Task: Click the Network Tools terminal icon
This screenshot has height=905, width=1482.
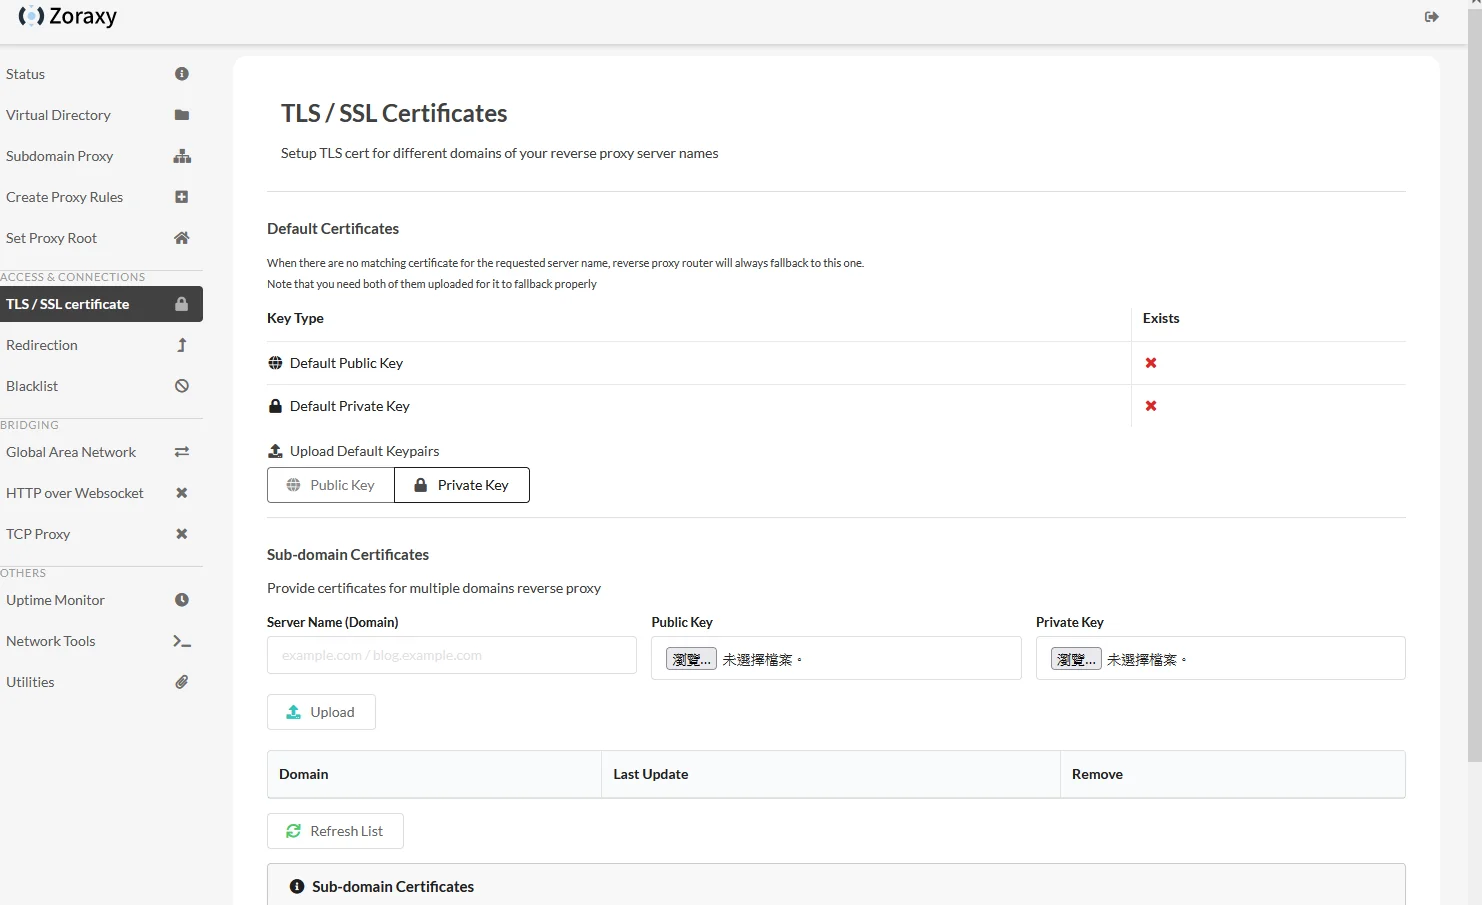Action: tap(182, 641)
